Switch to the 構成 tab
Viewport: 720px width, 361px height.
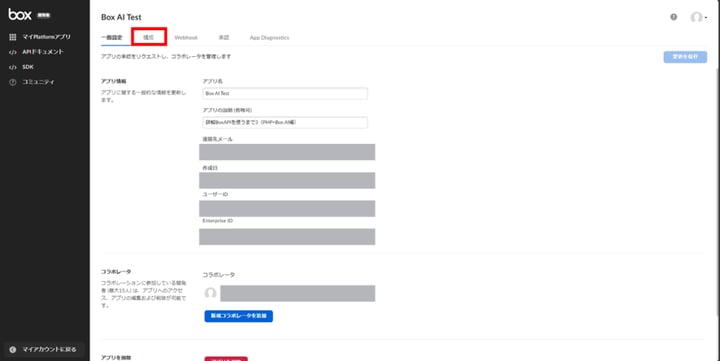(149, 37)
